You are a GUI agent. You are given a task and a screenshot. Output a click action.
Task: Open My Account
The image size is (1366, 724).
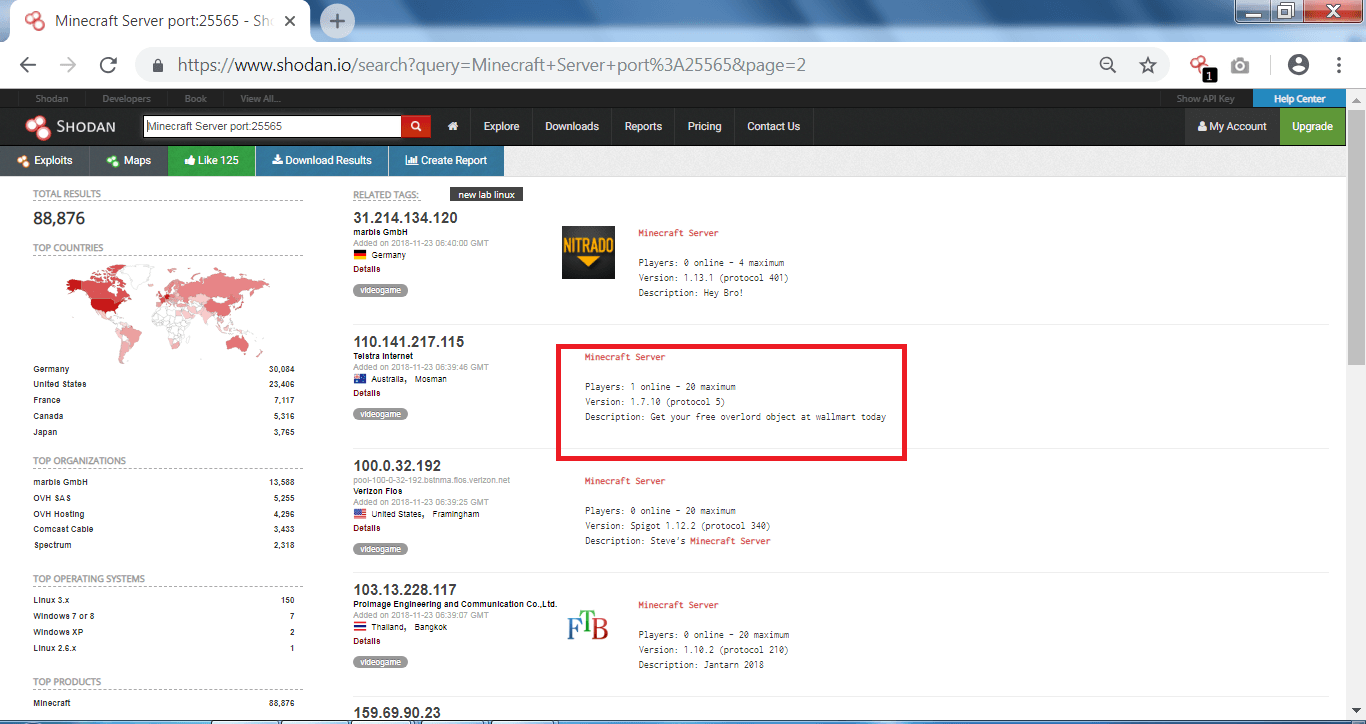(x=1232, y=126)
